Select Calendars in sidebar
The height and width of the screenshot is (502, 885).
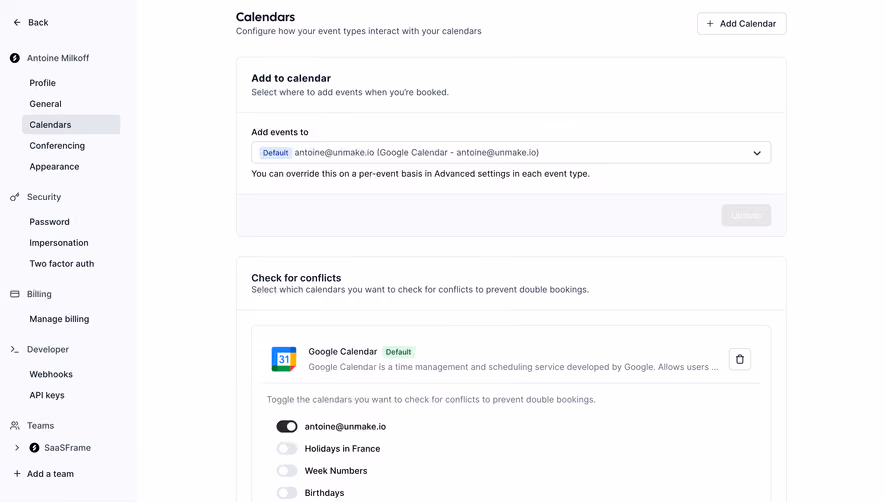pos(71,125)
